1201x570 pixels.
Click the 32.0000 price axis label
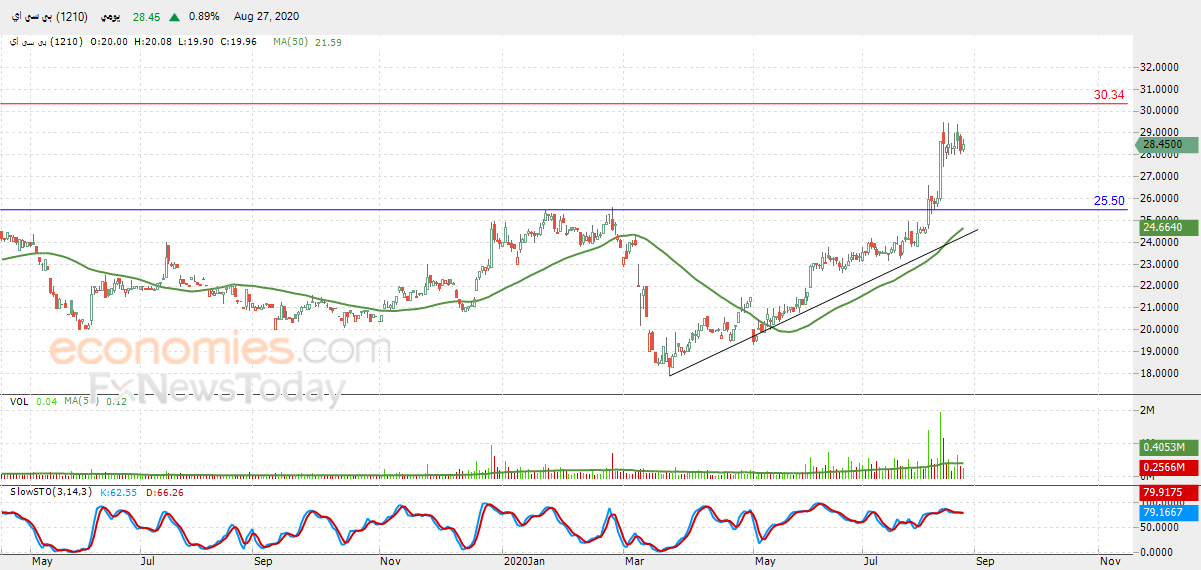1161,67
